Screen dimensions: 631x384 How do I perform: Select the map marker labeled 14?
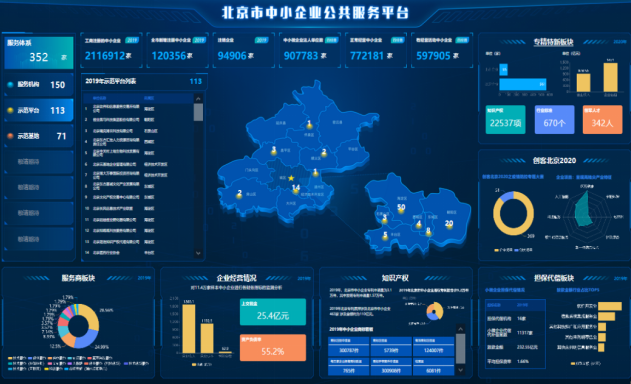pos(296,189)
